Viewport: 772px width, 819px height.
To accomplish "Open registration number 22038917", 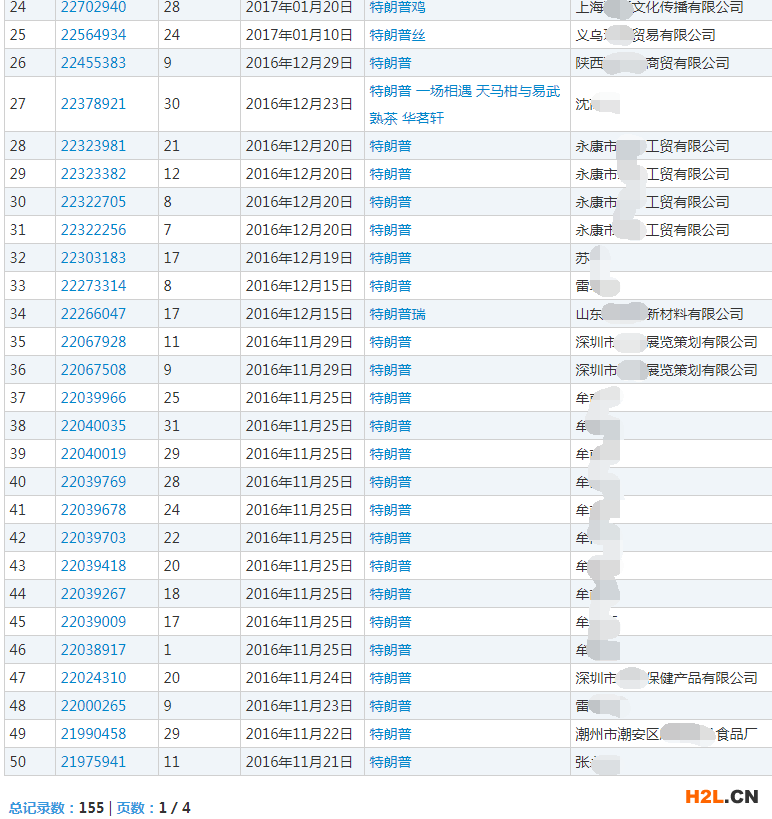I will (93, 650).
